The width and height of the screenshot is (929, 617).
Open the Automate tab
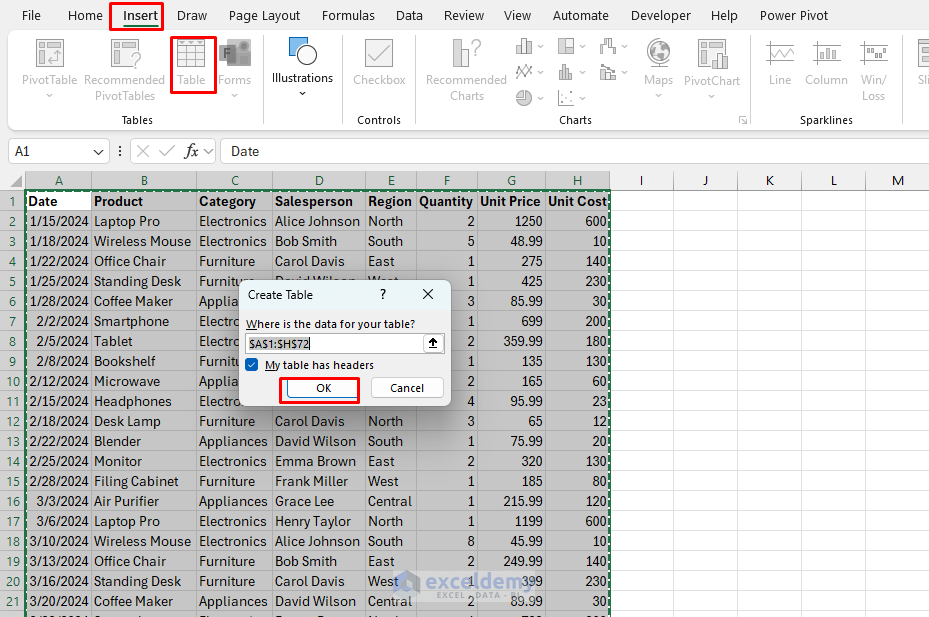point(581,15)
